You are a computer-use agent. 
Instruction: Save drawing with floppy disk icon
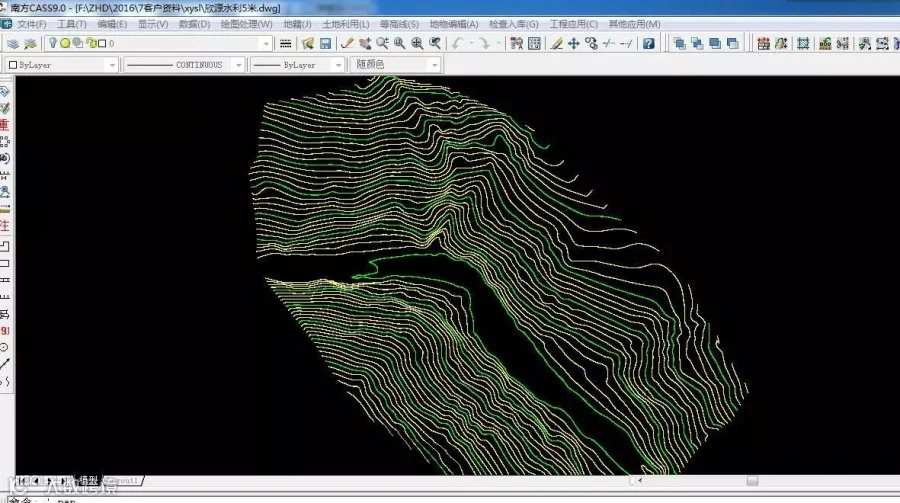click(x=325, y=44)
